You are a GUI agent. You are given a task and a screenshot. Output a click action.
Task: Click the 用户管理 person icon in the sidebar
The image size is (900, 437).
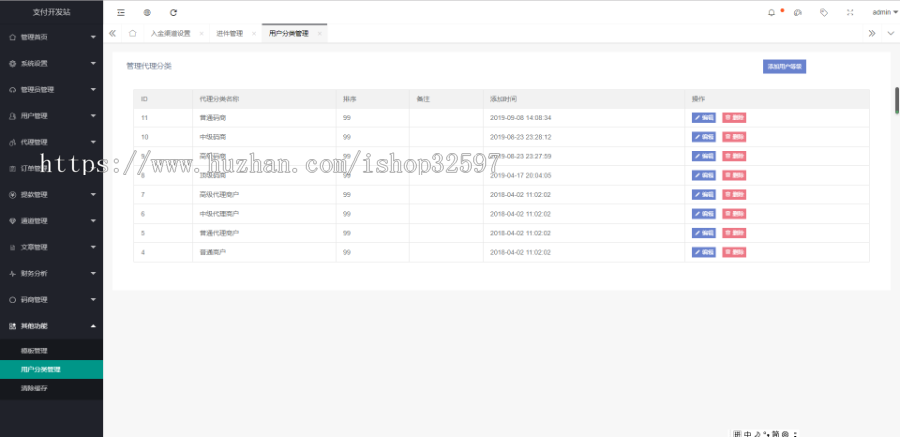[13, 116]
